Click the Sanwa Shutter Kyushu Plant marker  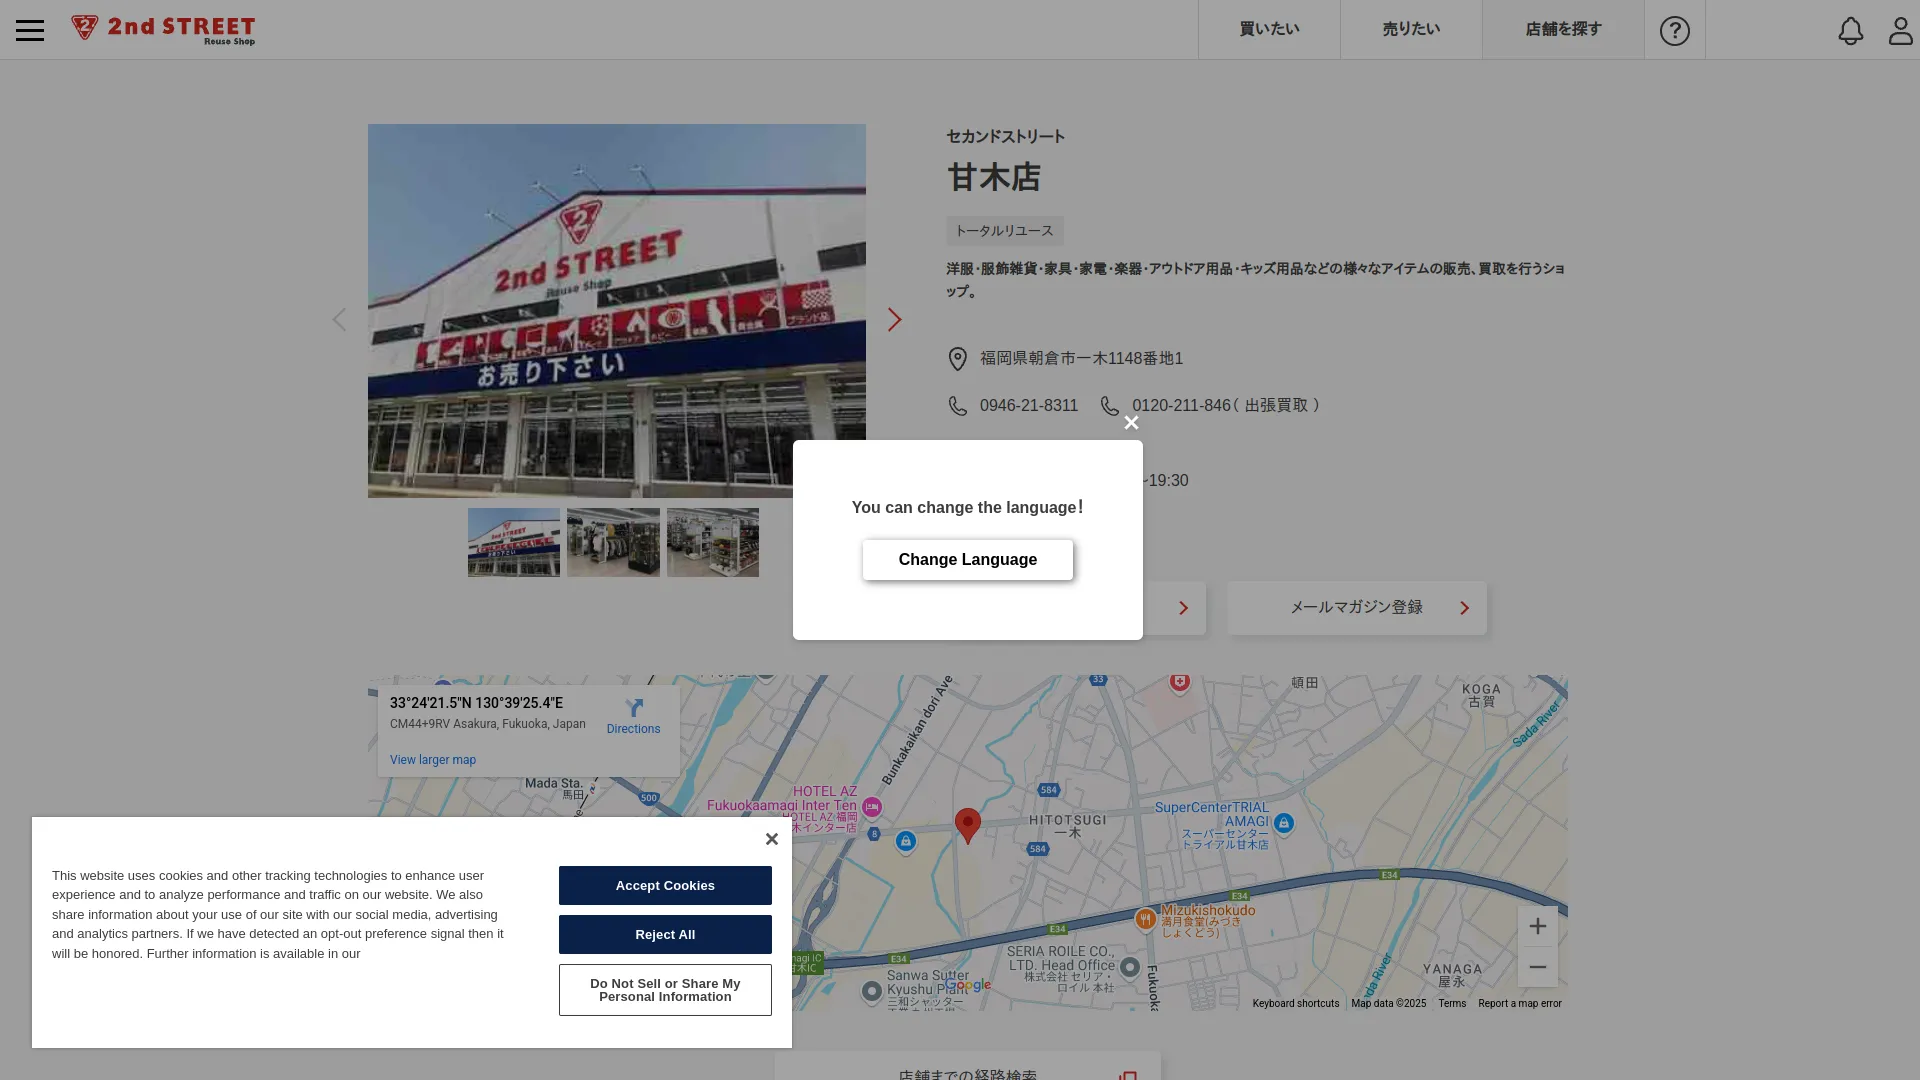pyautogui.click(x=872, y=991)
